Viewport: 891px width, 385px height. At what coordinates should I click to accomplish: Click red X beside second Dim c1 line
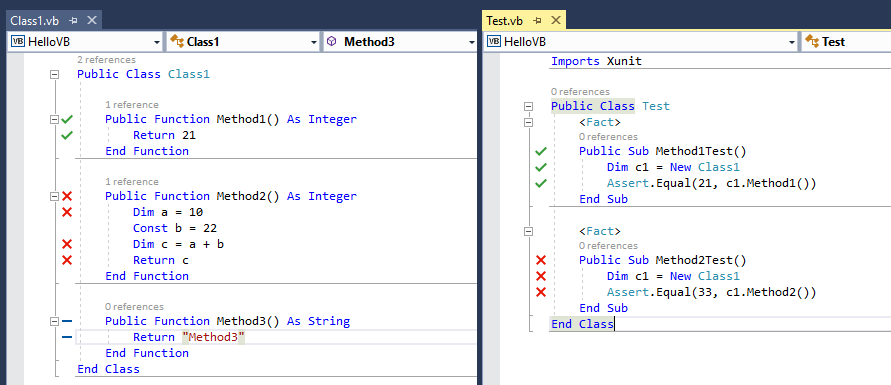pos(541,276)
